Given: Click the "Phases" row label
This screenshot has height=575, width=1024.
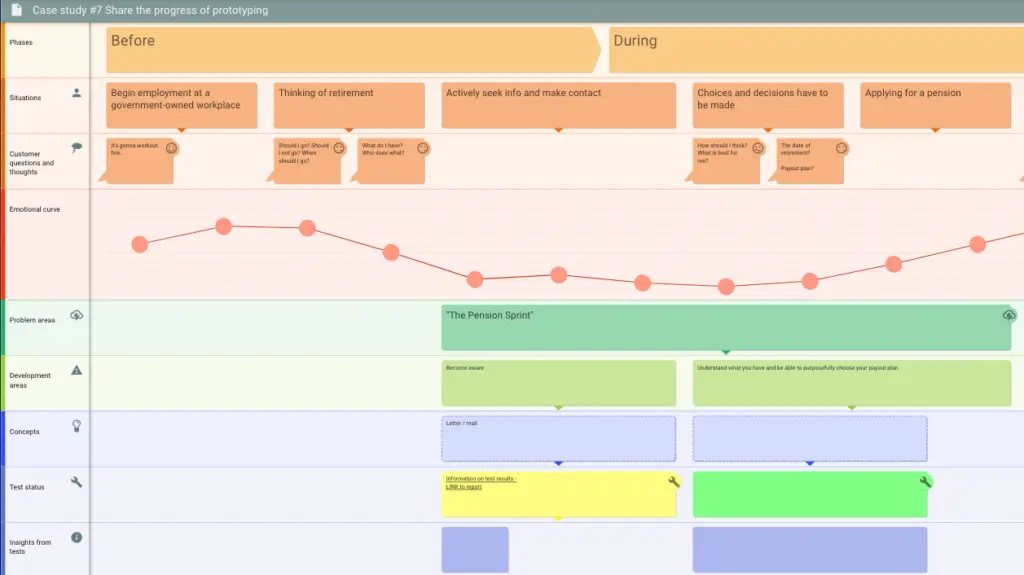Looking at the screenshot, I should 21,42.
